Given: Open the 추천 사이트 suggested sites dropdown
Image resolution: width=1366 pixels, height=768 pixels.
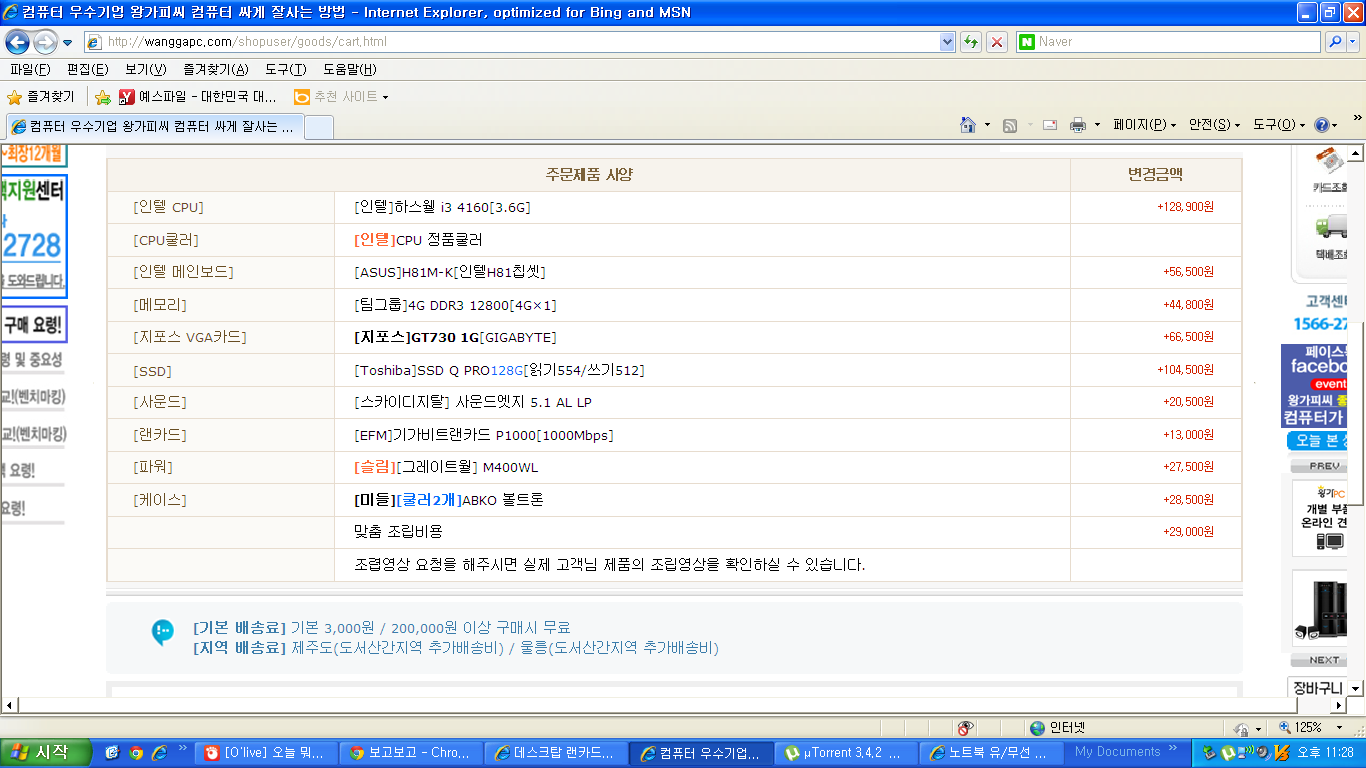Looking at the screenshot, I should tap(341, 97).
